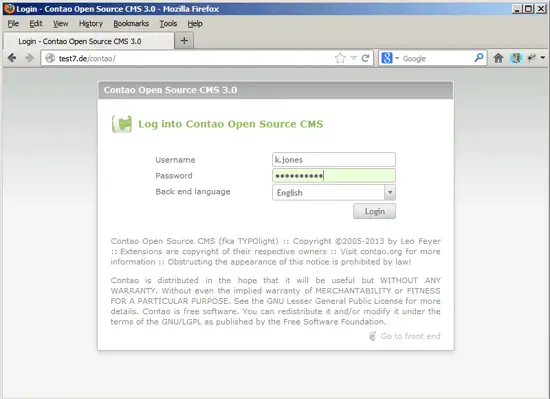The image size is (550, 399).
Task: Open the History menu
Action: 90,23
